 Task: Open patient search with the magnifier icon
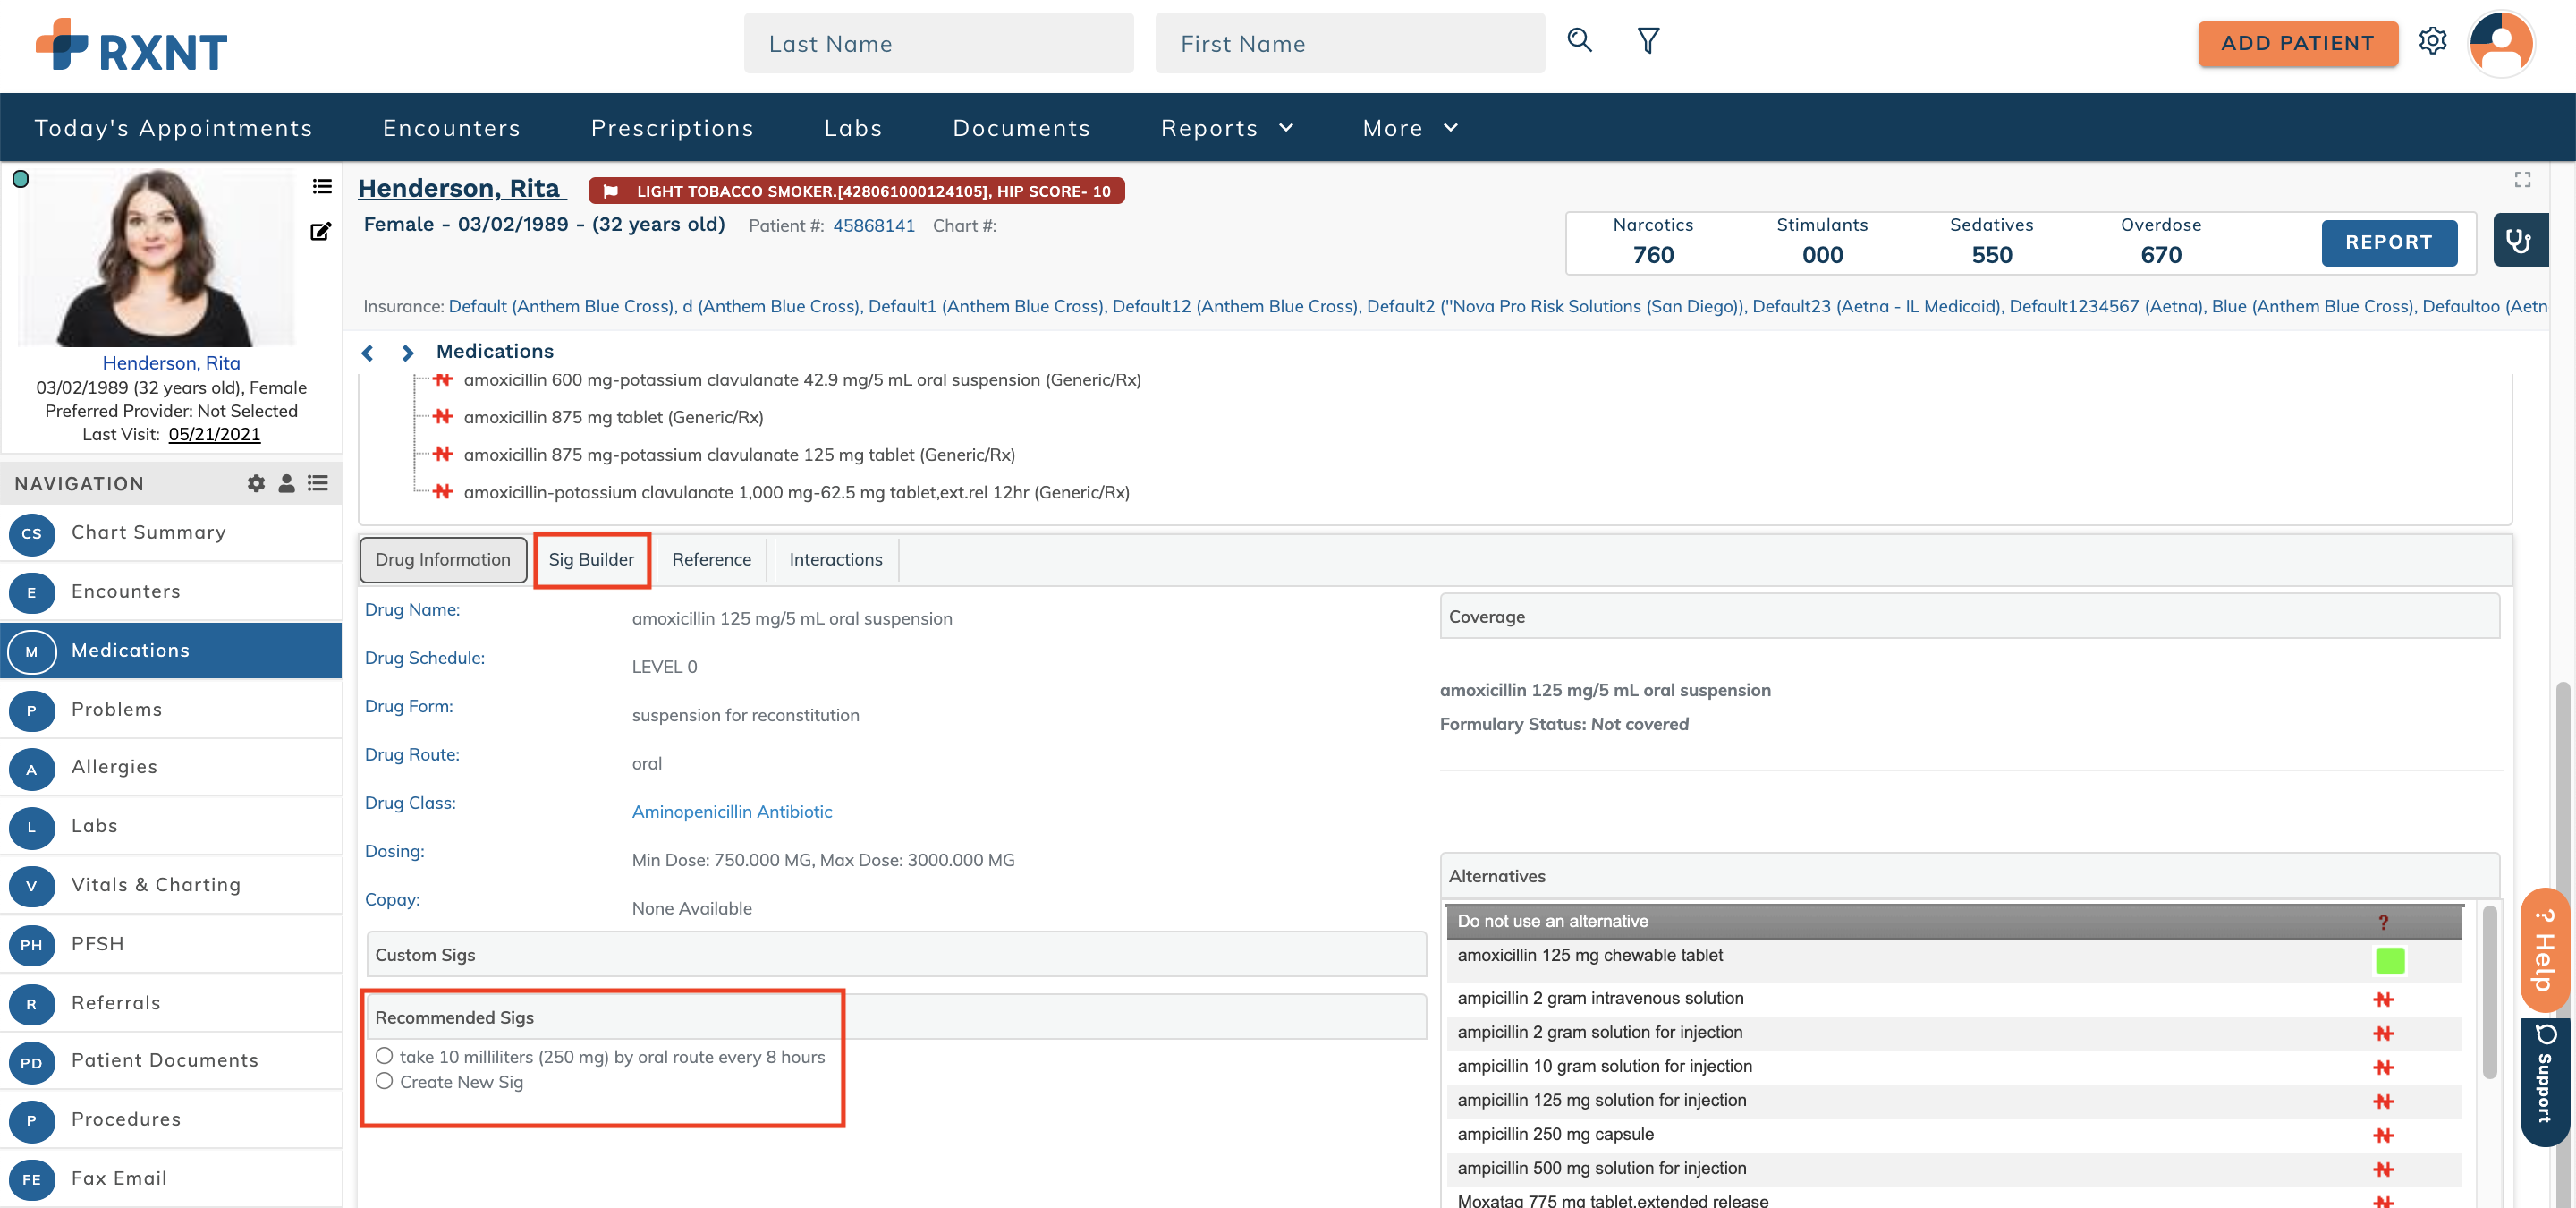pyautogui.click(x=1580, y=41)
